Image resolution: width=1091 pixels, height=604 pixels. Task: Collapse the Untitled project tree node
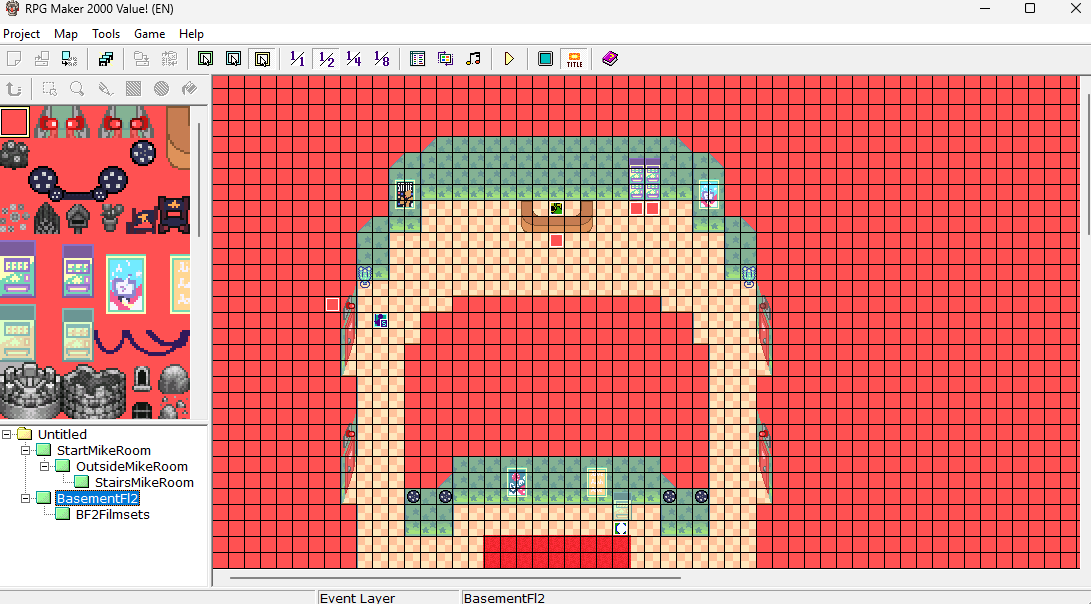coord(7,434)
